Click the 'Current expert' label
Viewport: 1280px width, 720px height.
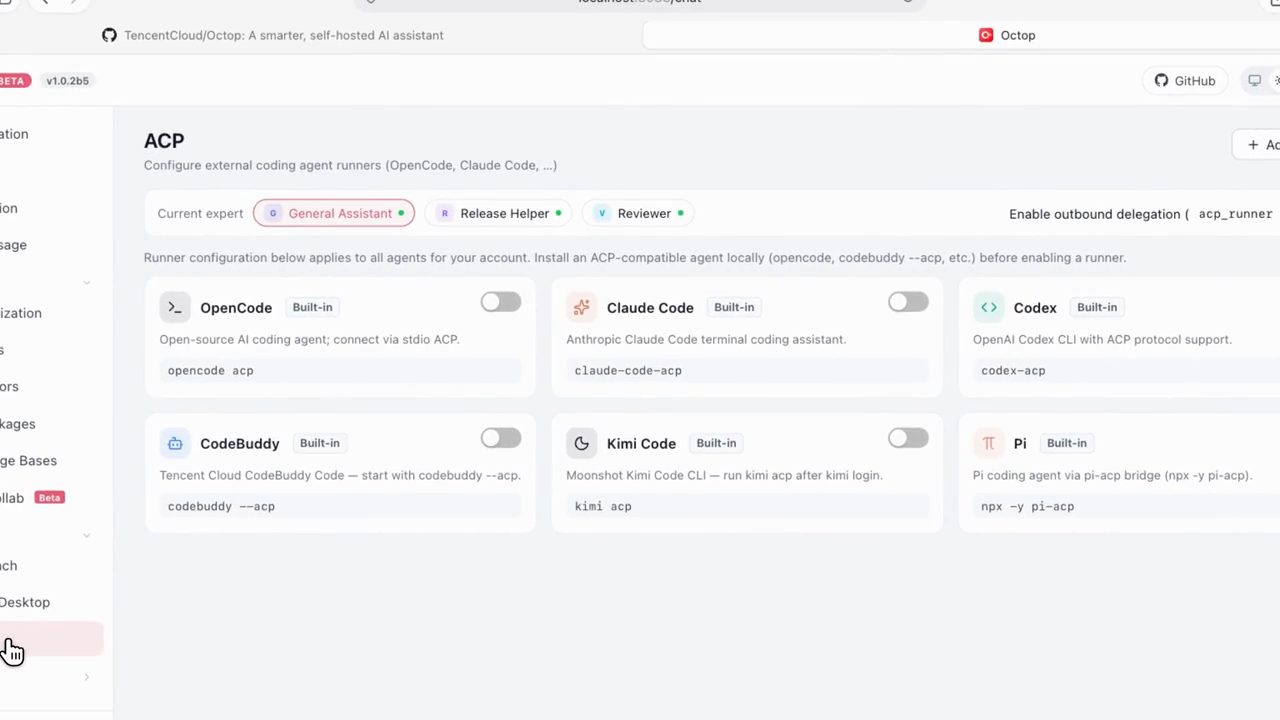(200, 214)
